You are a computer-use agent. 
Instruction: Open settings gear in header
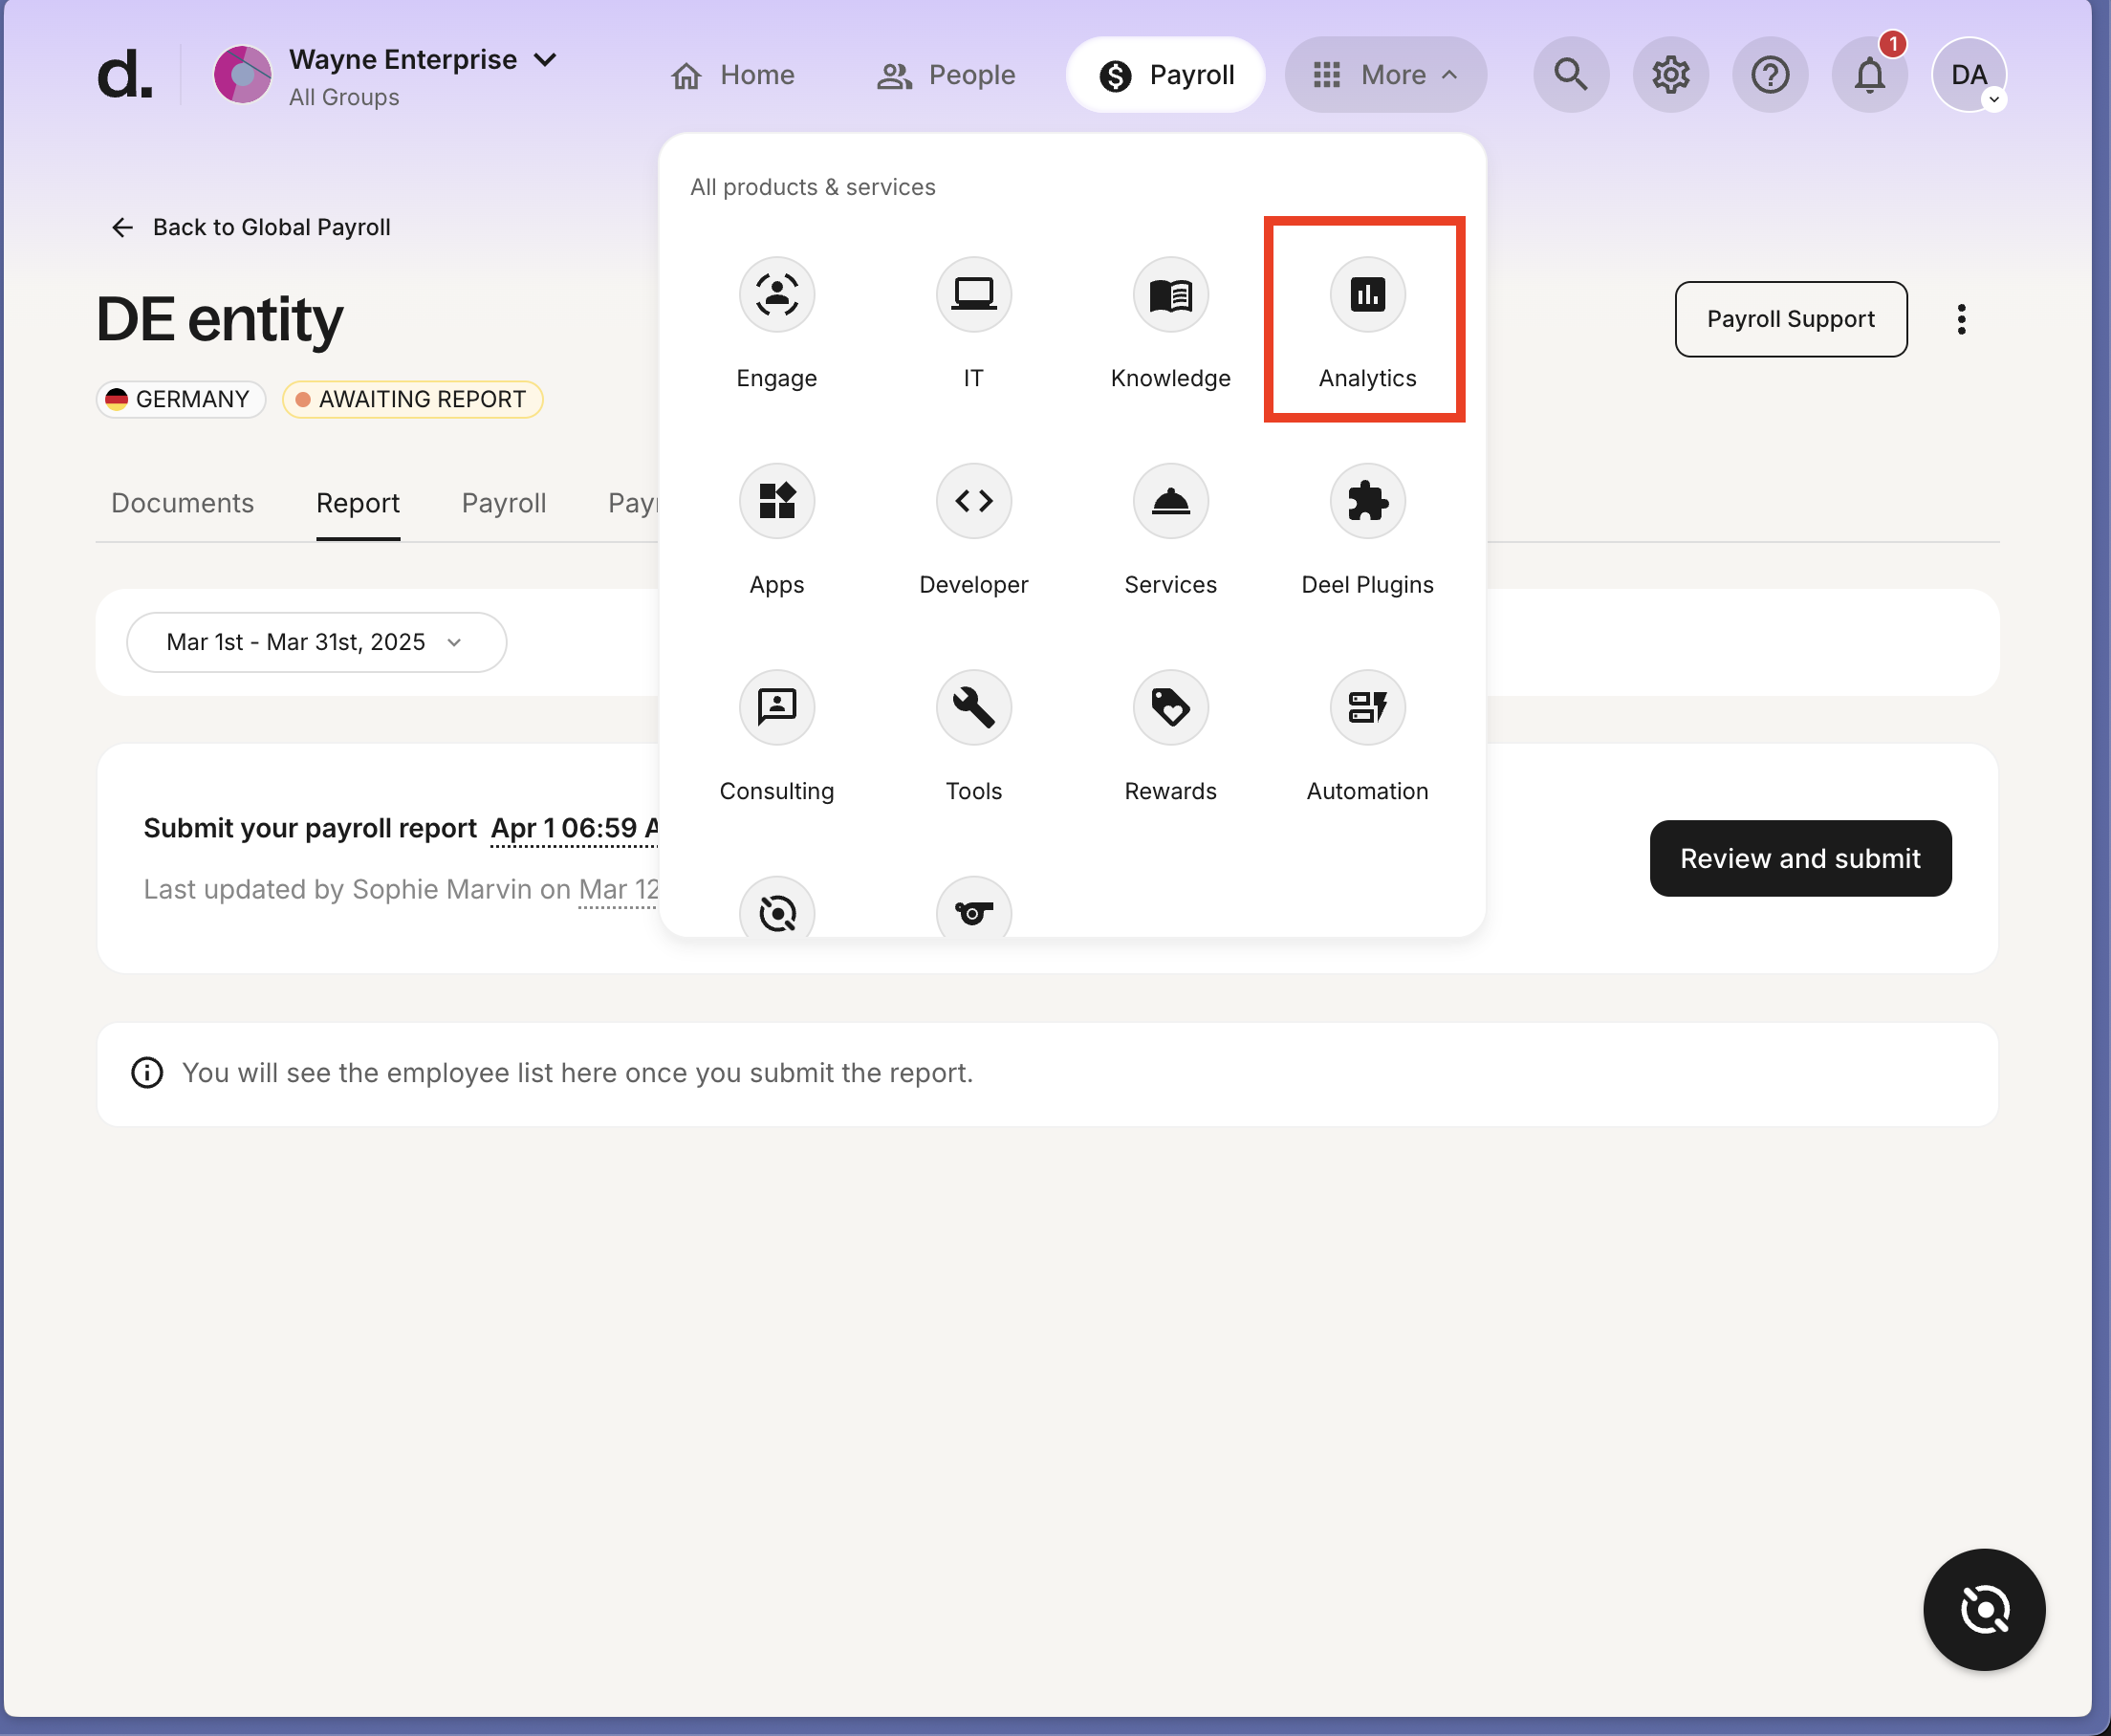coord(1670,75)
